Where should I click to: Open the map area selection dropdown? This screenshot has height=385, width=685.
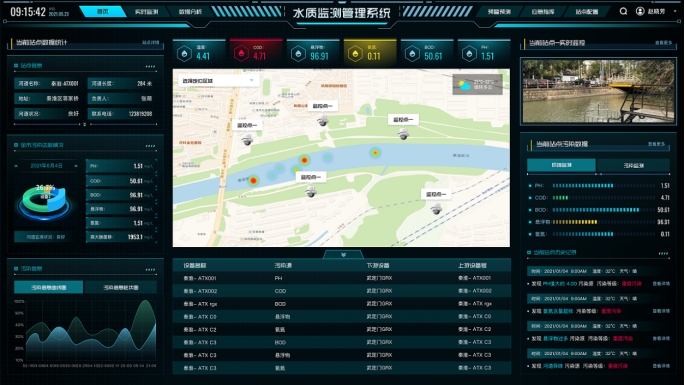[x=217, y=80]
